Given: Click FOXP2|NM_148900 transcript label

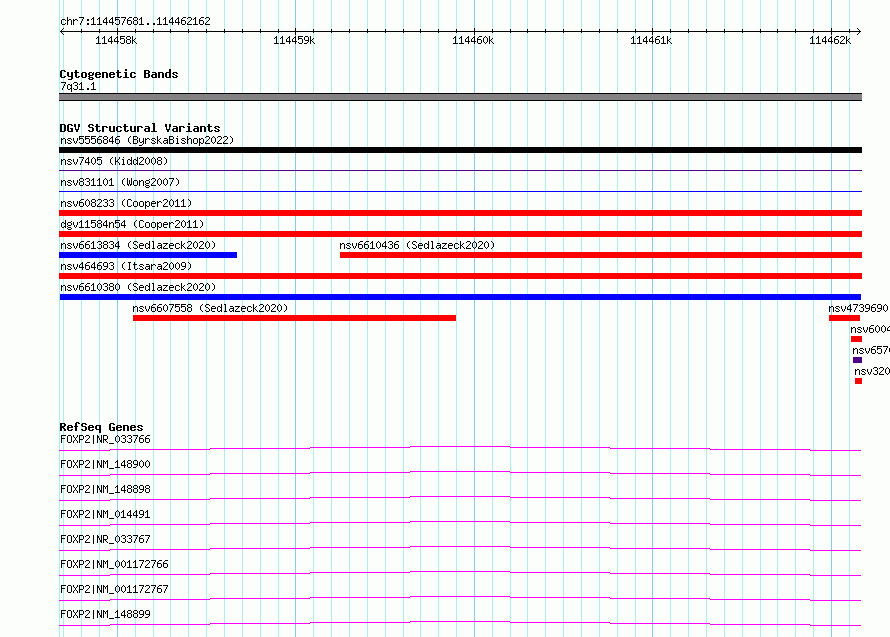Looking at the screenshot, I should click(105, 464).
